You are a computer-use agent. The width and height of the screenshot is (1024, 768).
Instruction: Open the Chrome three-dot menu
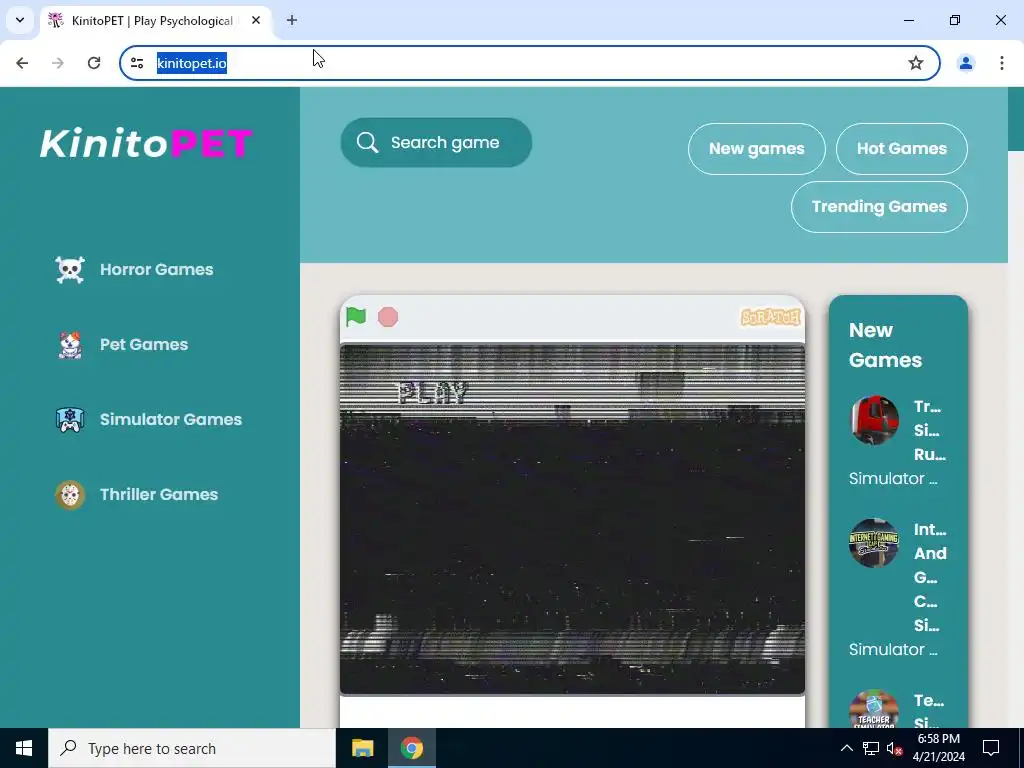[1001, 63]
